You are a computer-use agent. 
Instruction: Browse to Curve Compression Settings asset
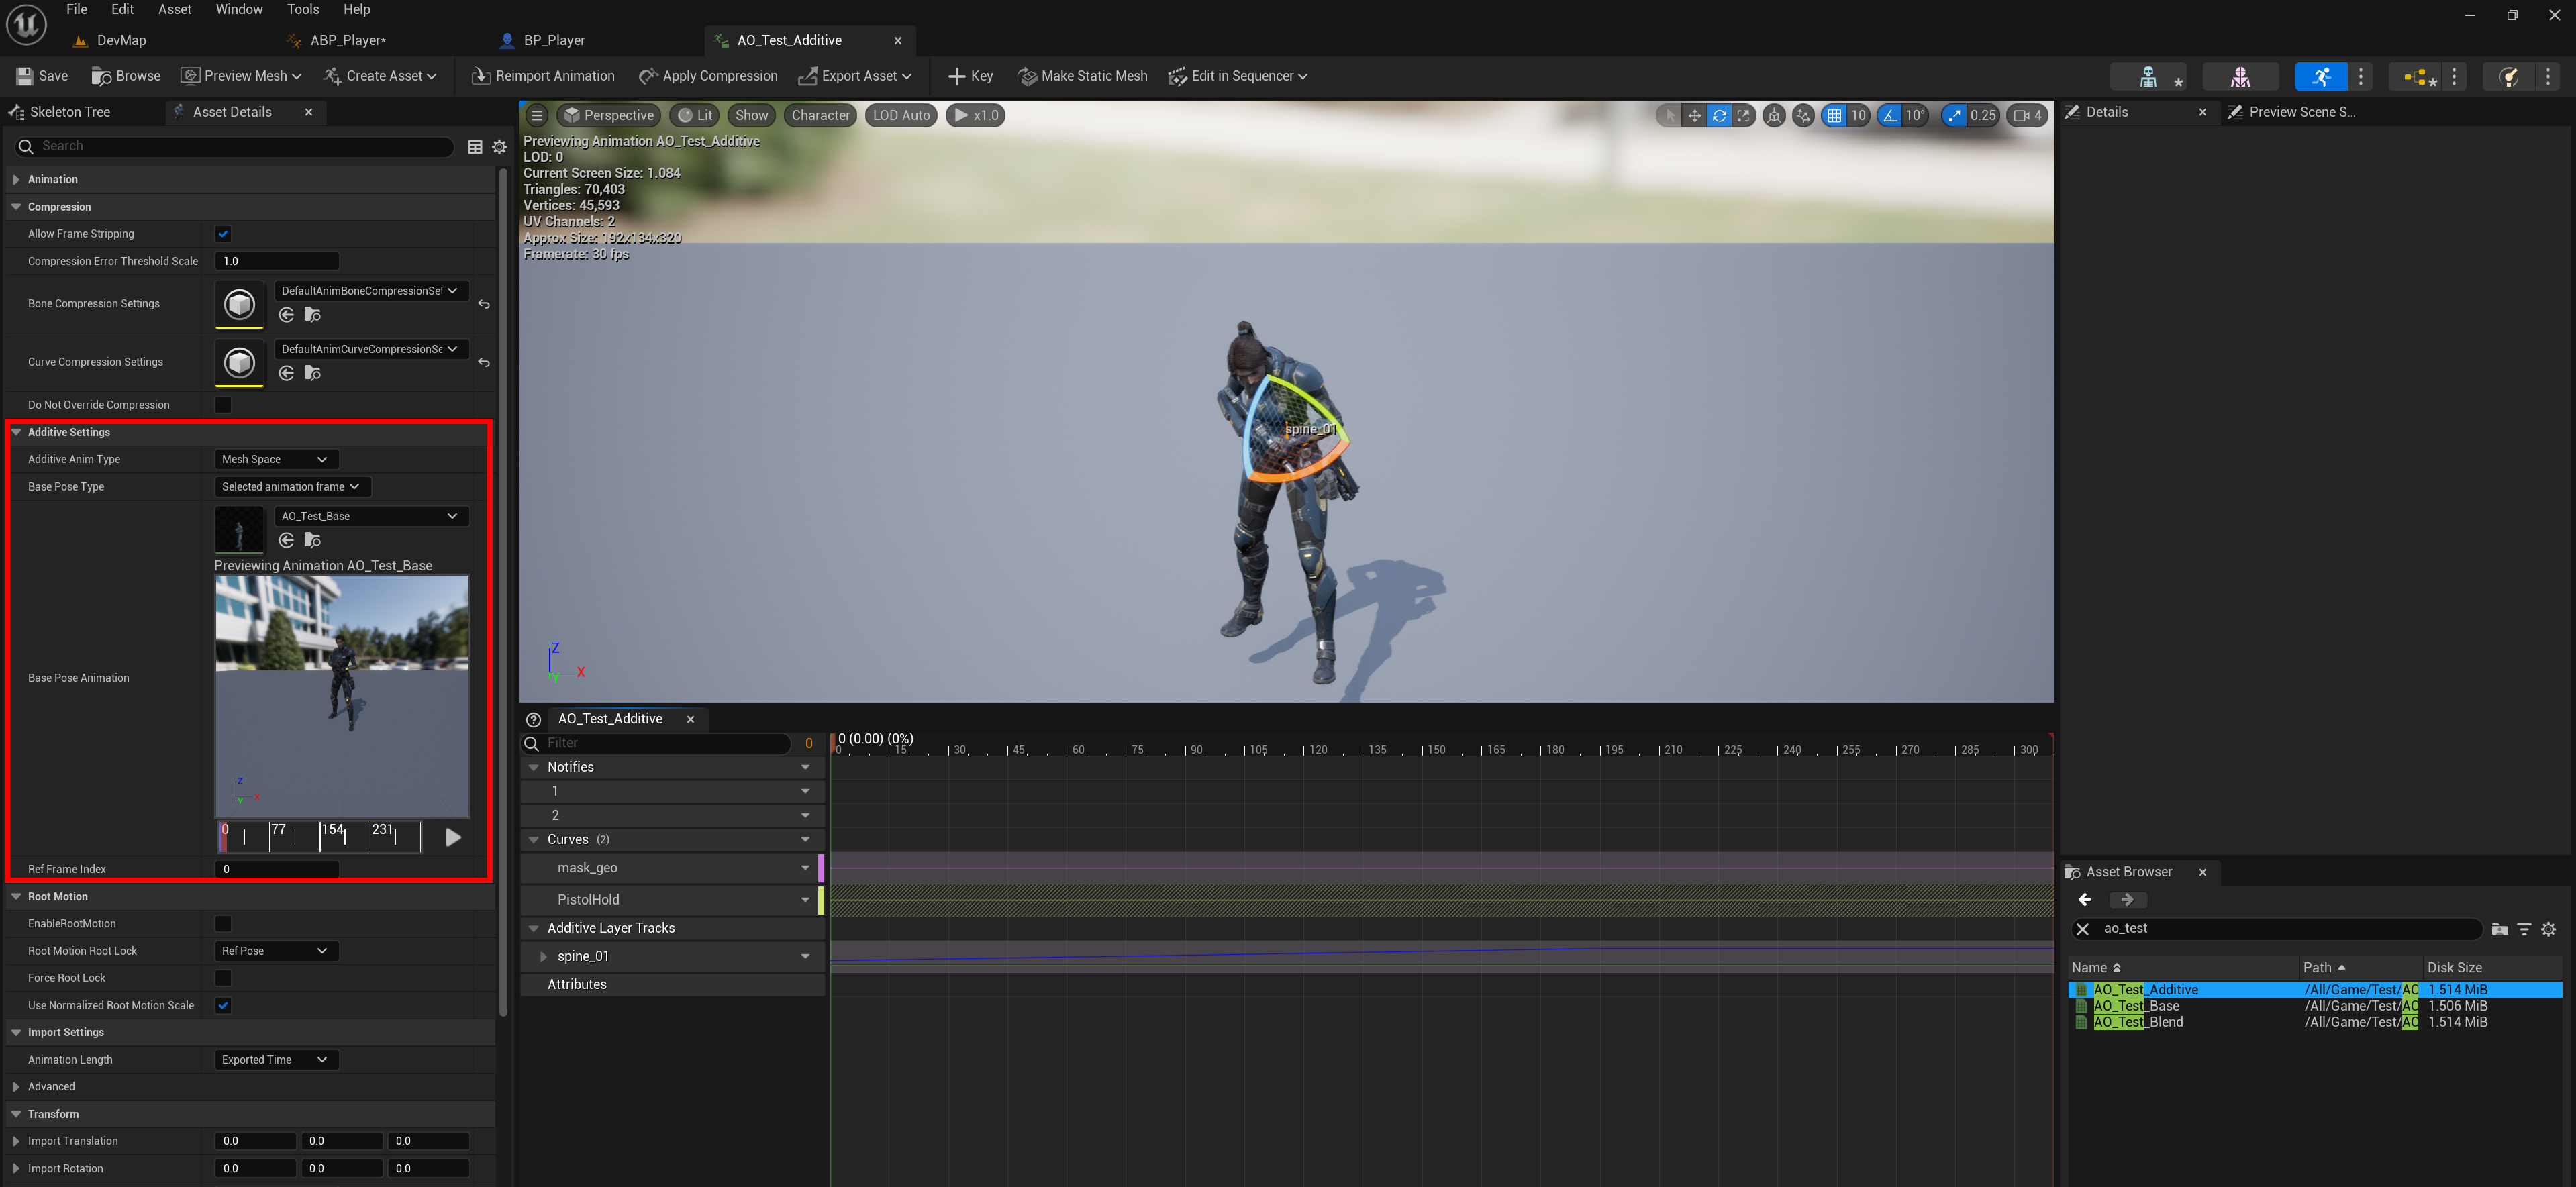pos(313,374)
